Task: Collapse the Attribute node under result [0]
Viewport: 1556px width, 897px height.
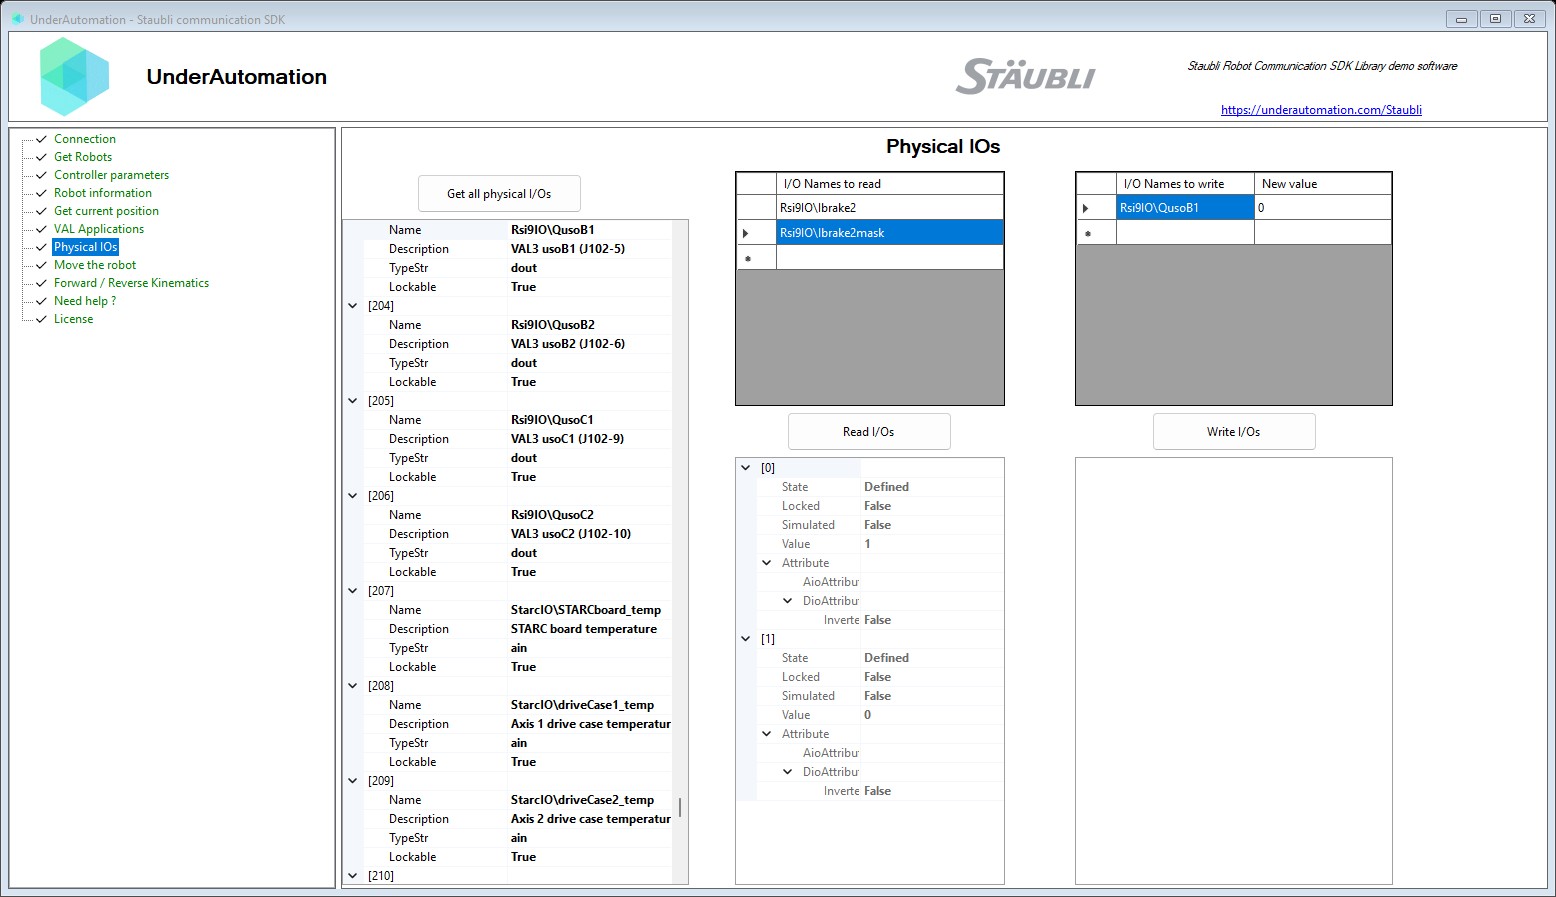Action: (767, 562)
